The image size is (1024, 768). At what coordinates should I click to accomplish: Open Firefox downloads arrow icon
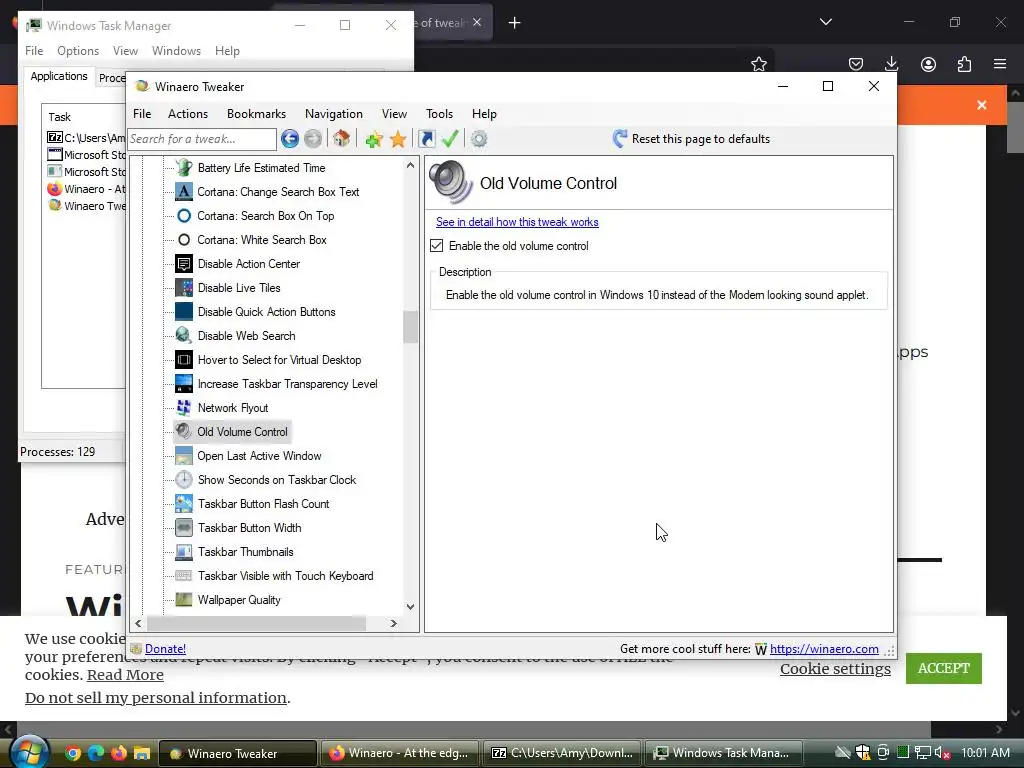click(x=891, y=64)
